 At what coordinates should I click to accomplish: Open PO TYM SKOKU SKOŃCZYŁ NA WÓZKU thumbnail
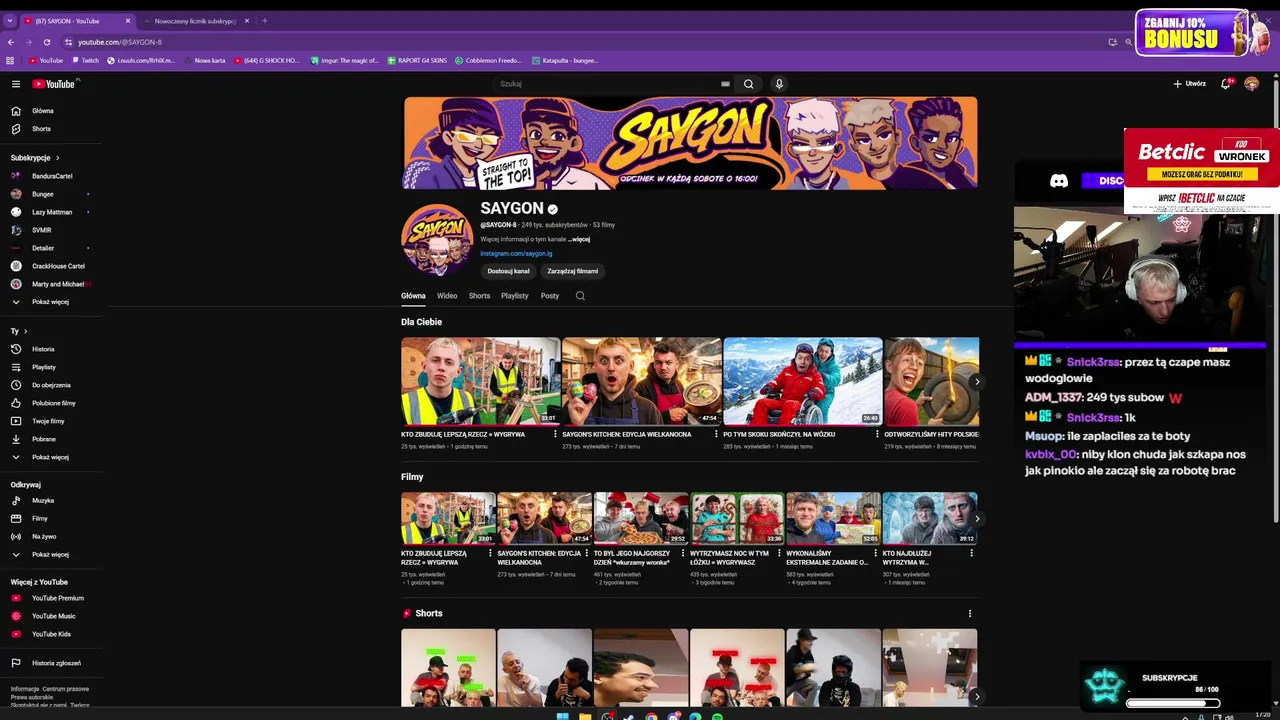click(x=803, y=381)
